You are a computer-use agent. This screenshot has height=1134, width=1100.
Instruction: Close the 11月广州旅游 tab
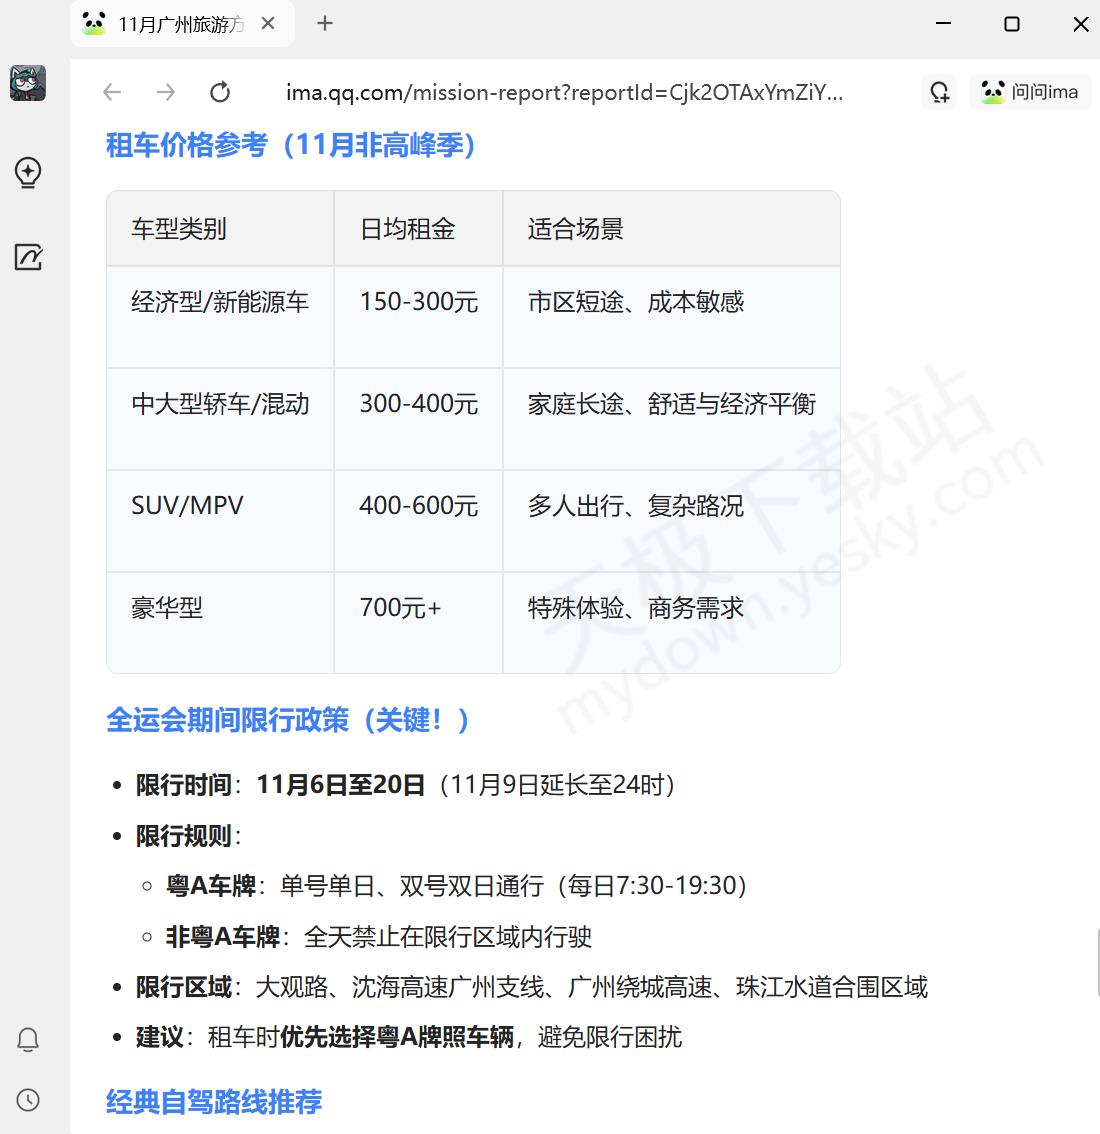(x=268, y=24)
